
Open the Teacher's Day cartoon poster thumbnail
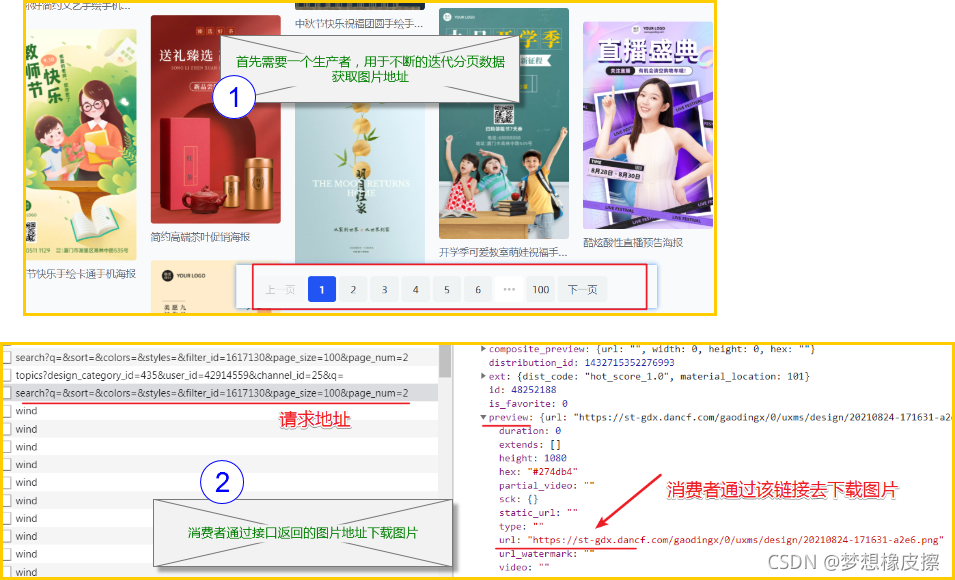[x=81, y=144]
